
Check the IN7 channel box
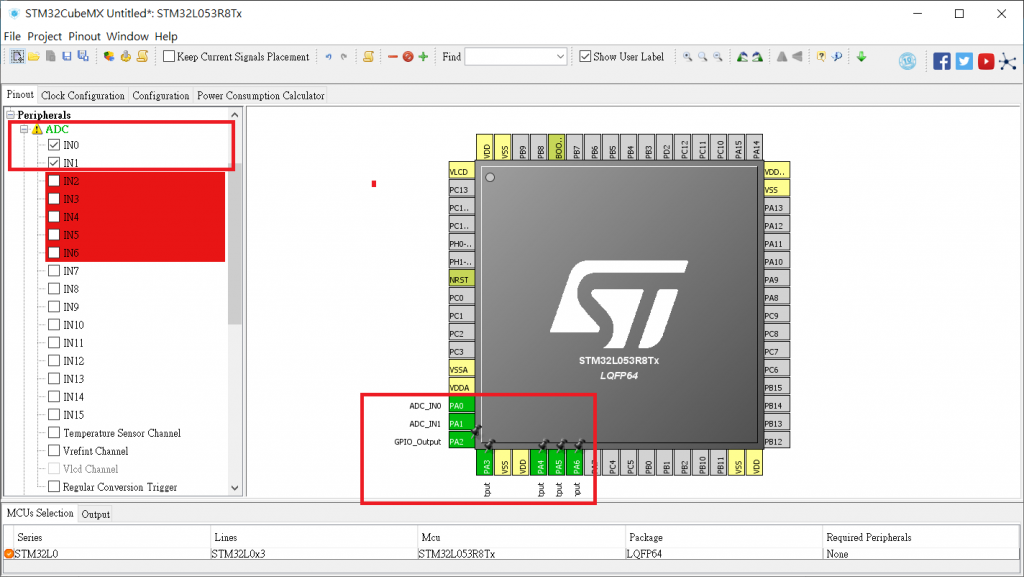pyautogui.click(x=54, y=270)
